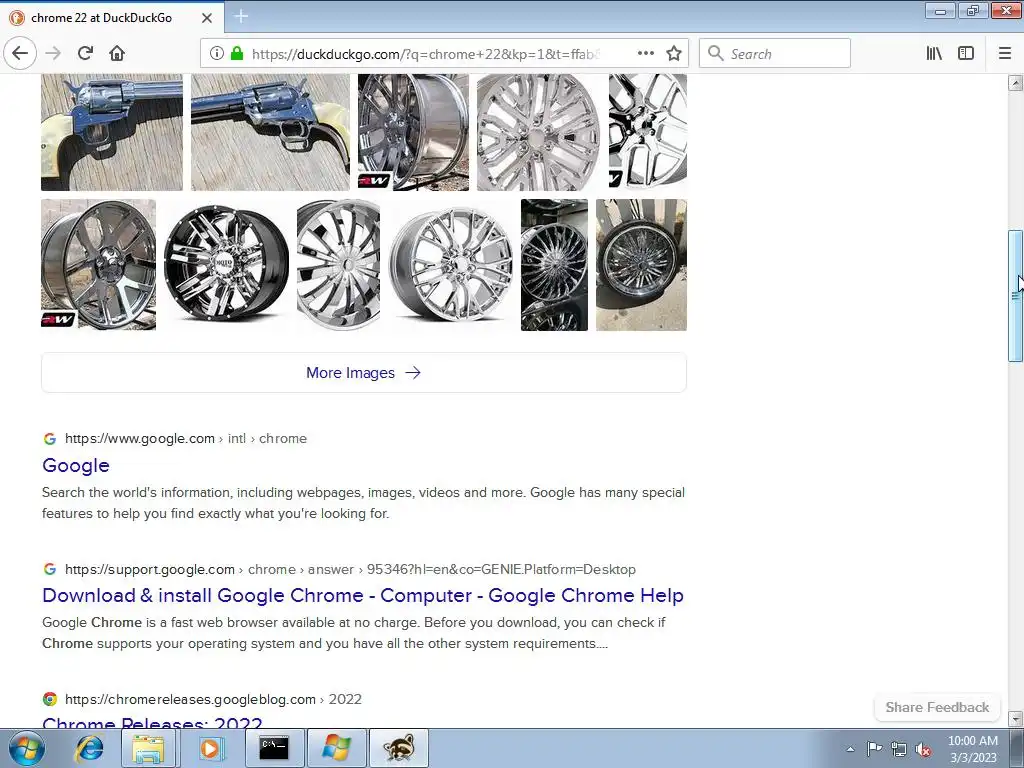Open Download & install Google Chrome link

click(x=362, y=596)
